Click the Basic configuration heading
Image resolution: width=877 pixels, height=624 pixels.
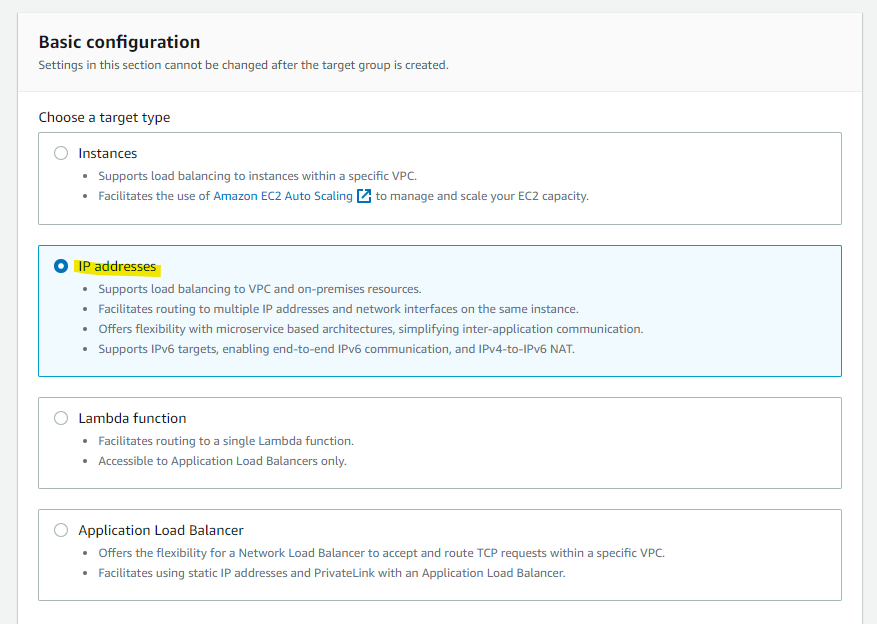(x=119, y=42)
